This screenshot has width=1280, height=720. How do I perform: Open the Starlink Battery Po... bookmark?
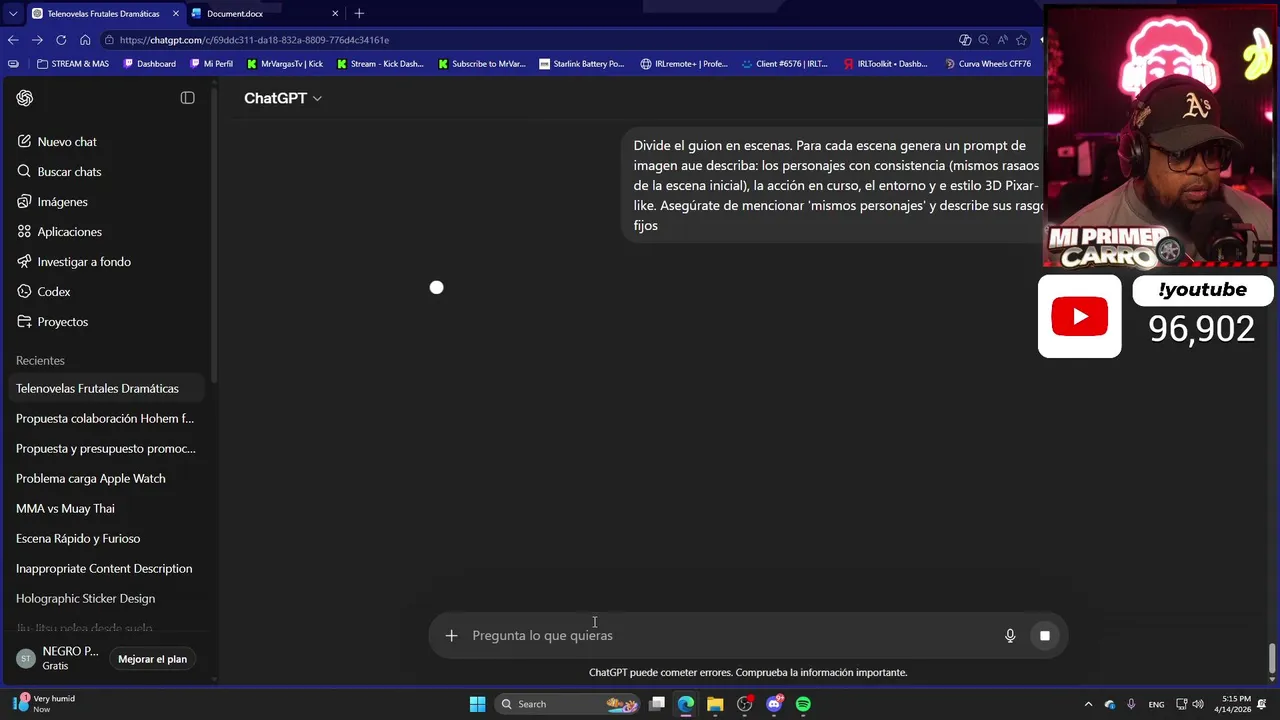point(582,64)
